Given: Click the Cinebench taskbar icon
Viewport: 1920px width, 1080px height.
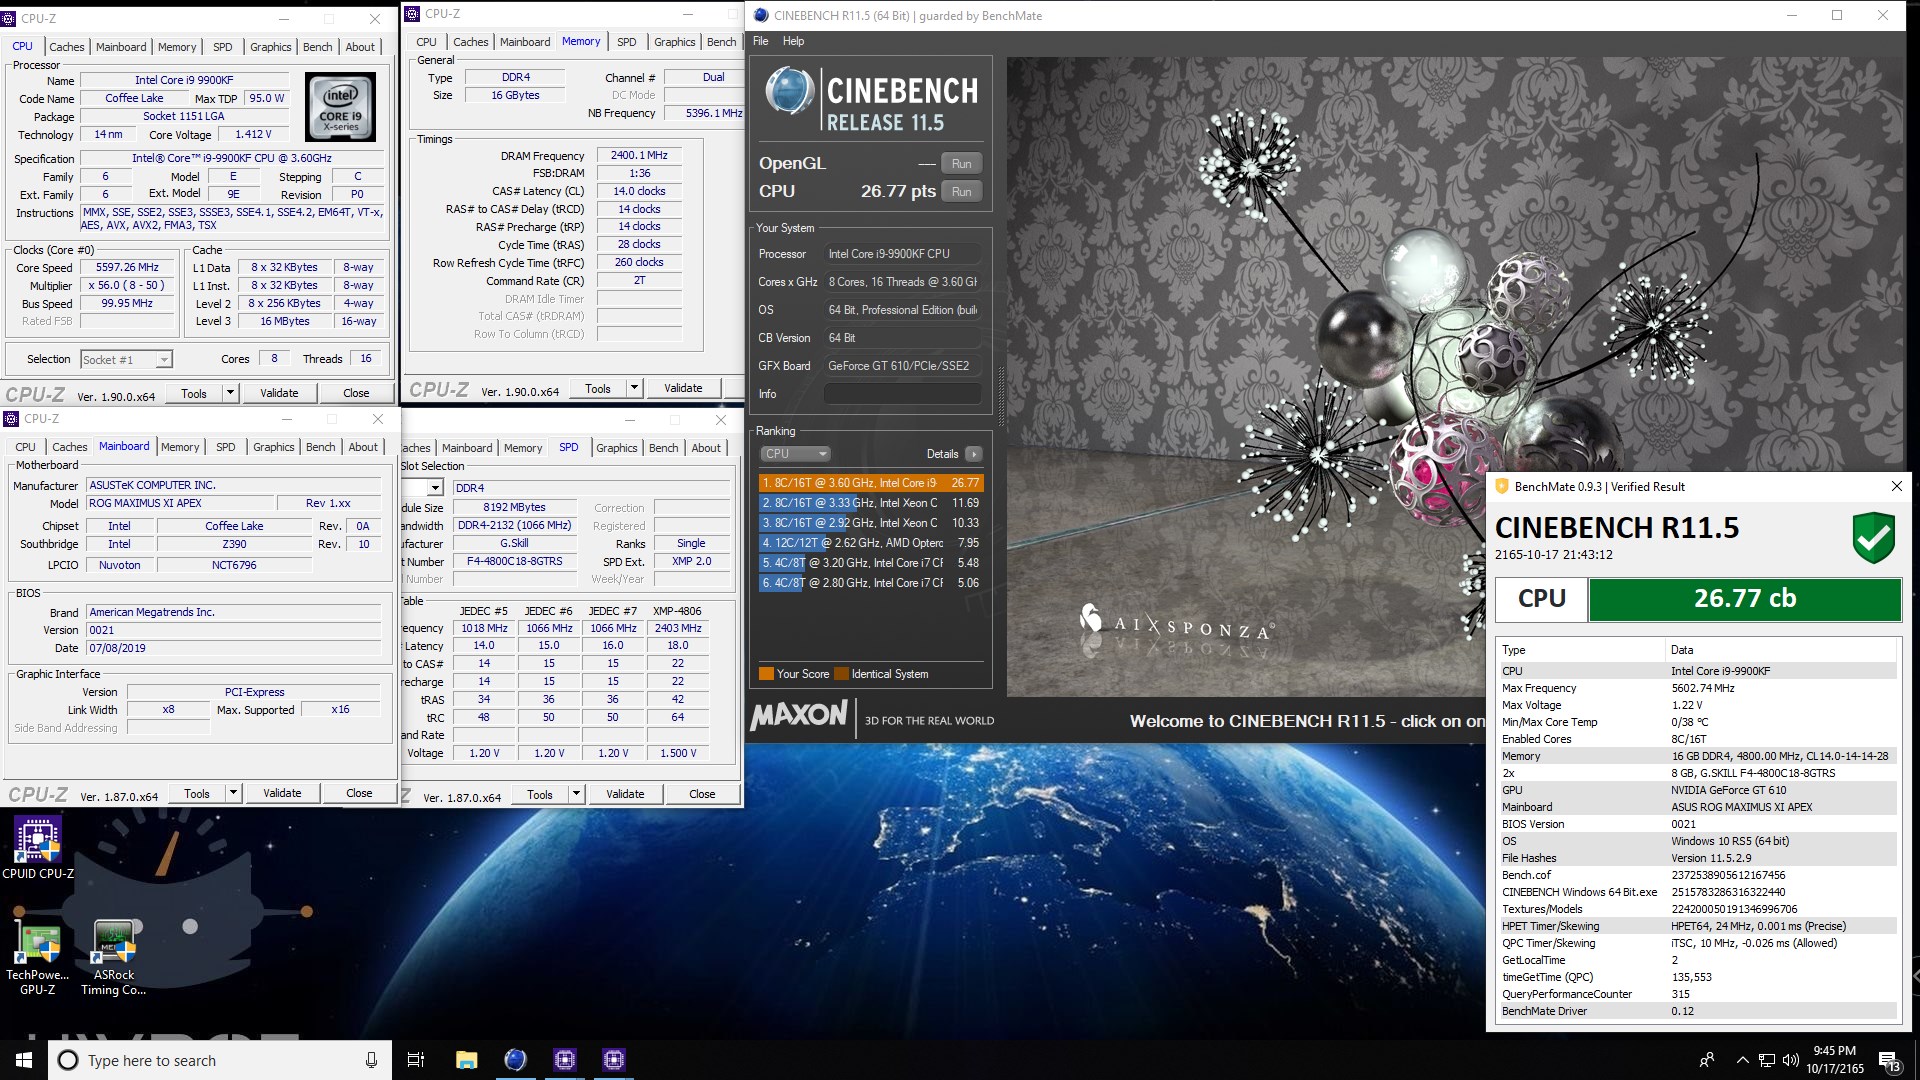Looking at the screenshot, I should click(515, 1060).
